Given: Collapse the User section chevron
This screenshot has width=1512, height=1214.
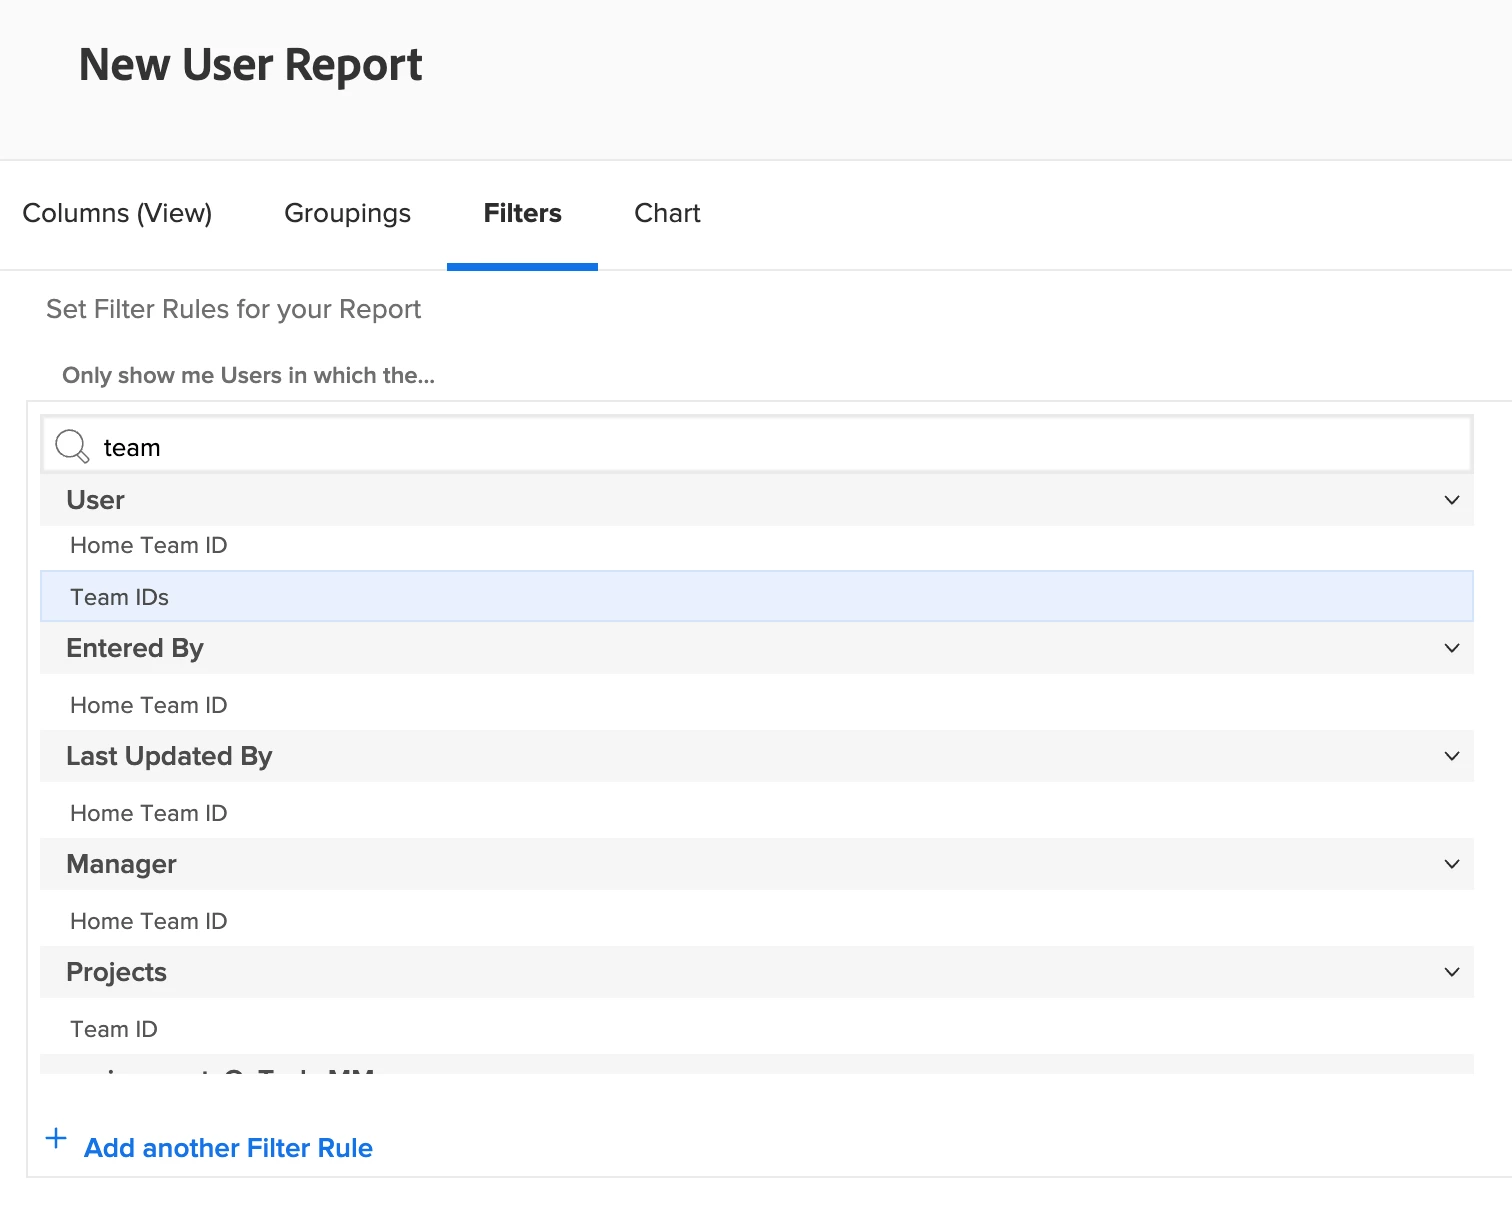Looking at the screenshot, I should point(1452,500).
